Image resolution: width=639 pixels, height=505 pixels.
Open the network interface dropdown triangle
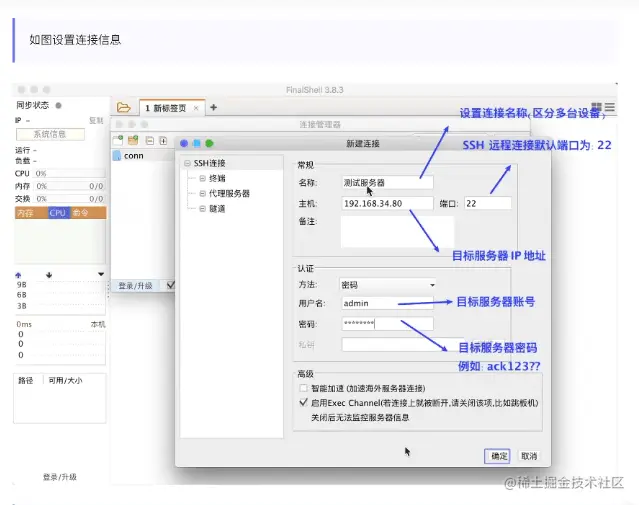coord(101,274)
